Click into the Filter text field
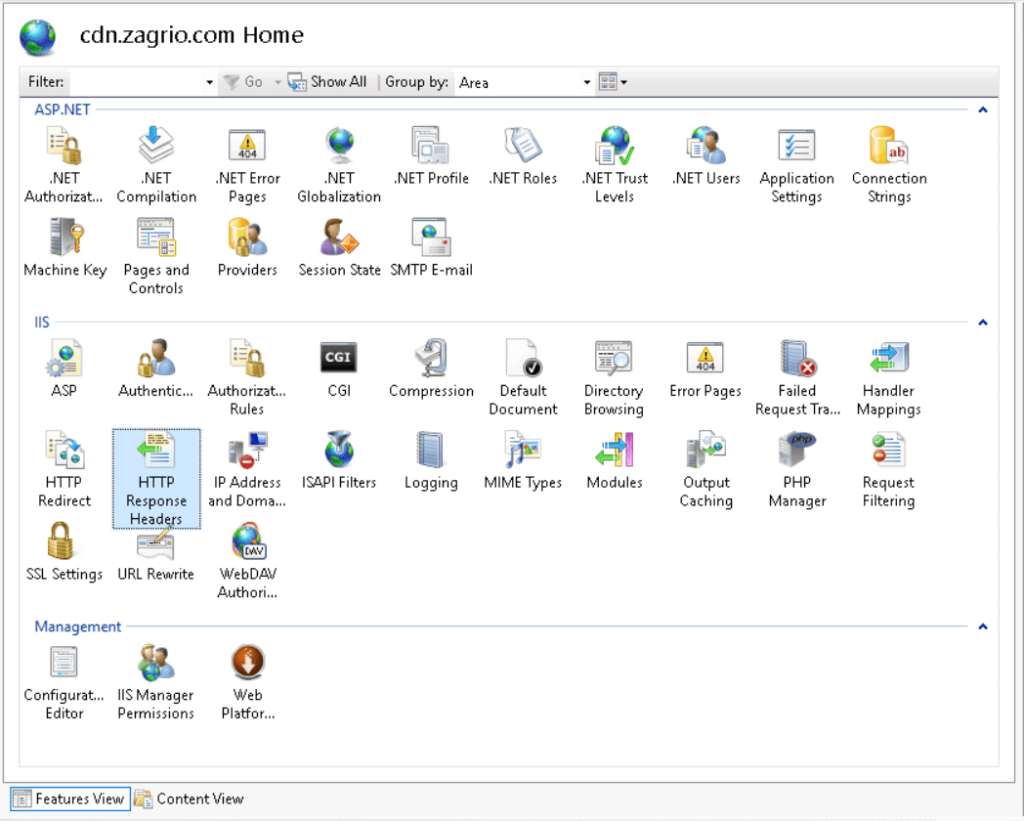The height and width of the screenshot is (821, 1024). [136, 82]
